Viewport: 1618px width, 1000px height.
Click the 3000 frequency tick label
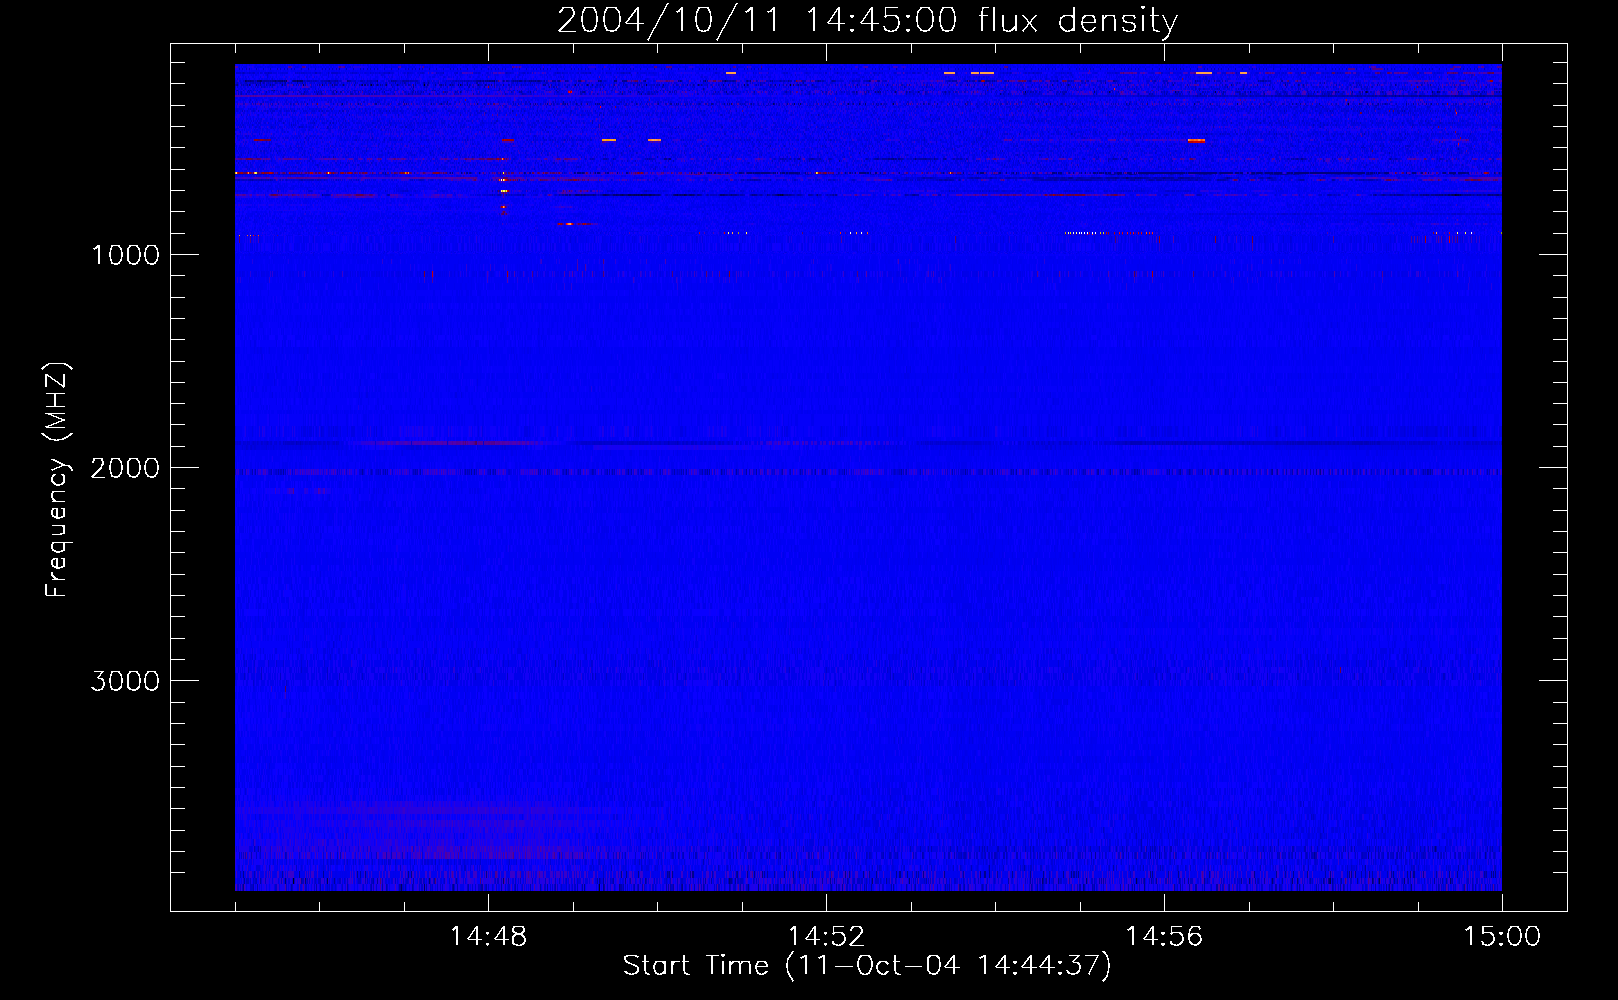[x=125, y=681]
